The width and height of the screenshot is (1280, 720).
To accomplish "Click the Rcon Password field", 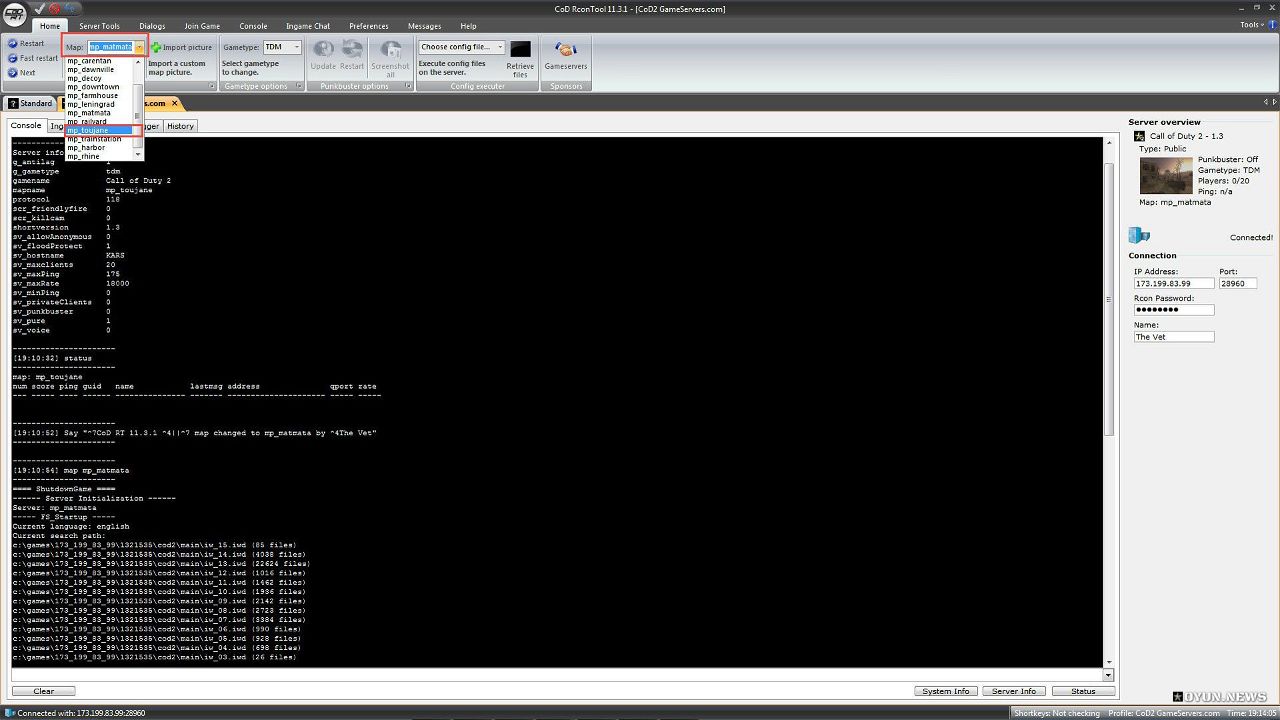I will pos(1174,310).
